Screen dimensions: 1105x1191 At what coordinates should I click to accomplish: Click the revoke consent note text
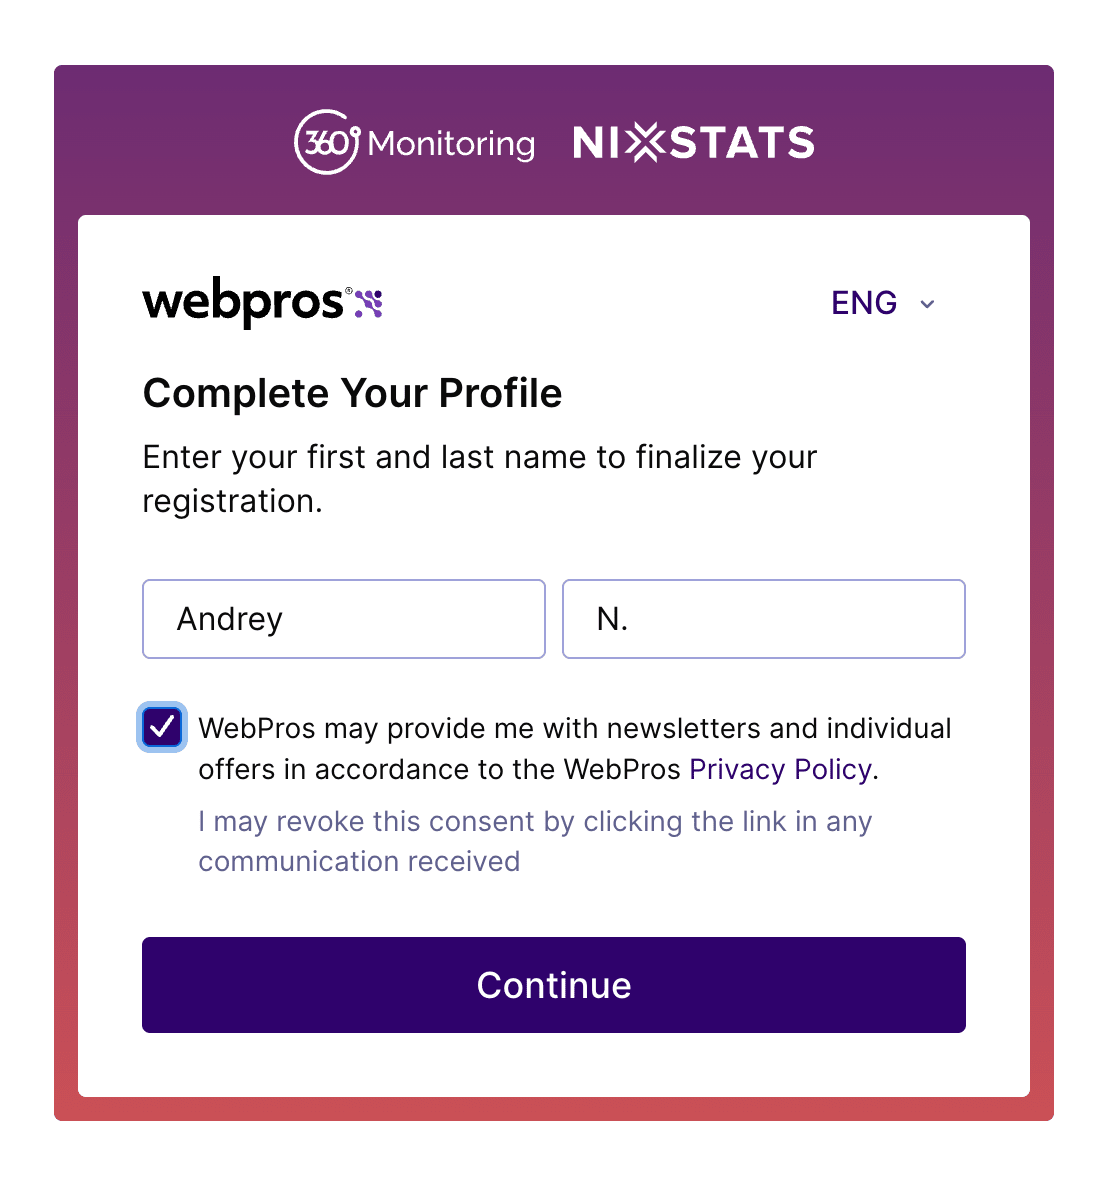click(x=534, y=841)
